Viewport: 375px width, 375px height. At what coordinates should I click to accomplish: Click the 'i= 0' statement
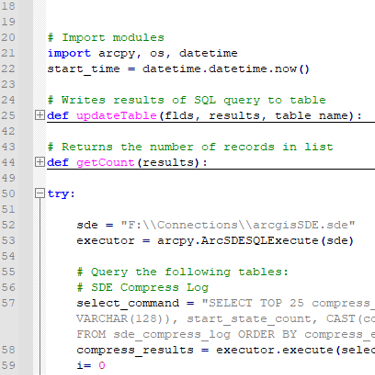[91, 365]
